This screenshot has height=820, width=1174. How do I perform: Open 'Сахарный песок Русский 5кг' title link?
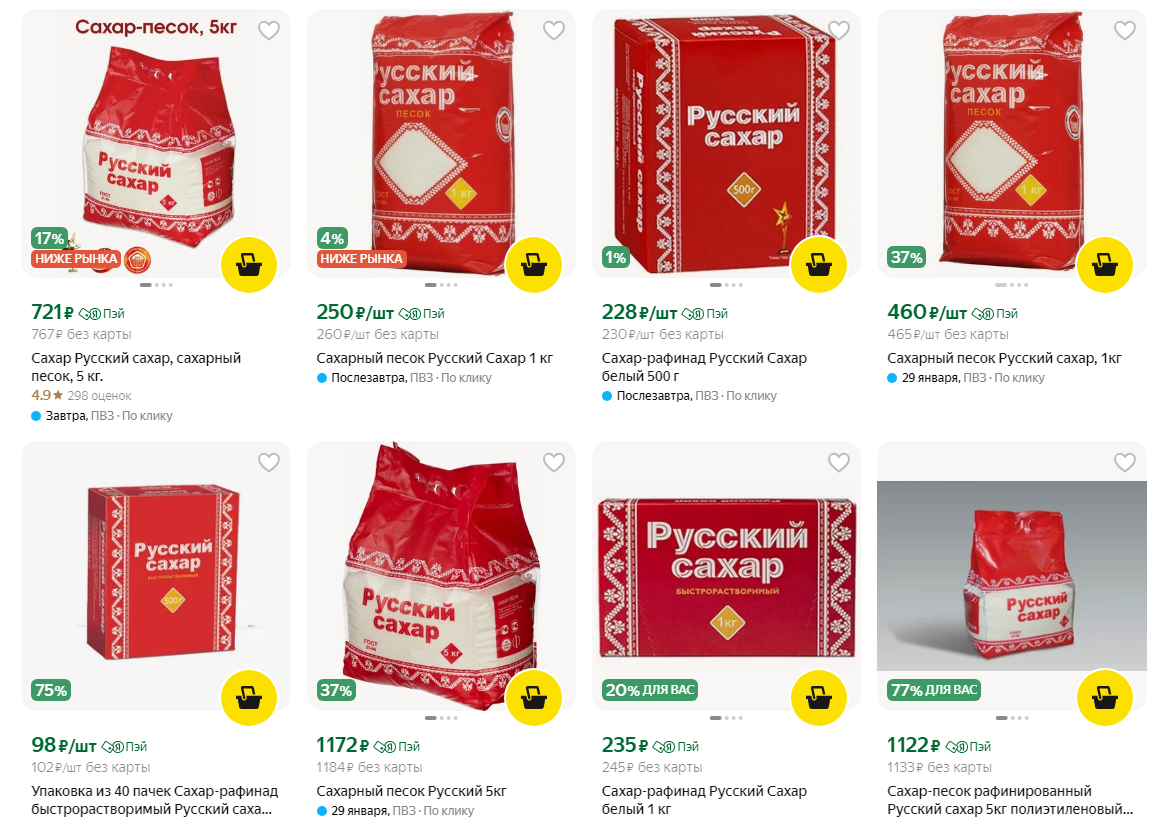[412, 791]
